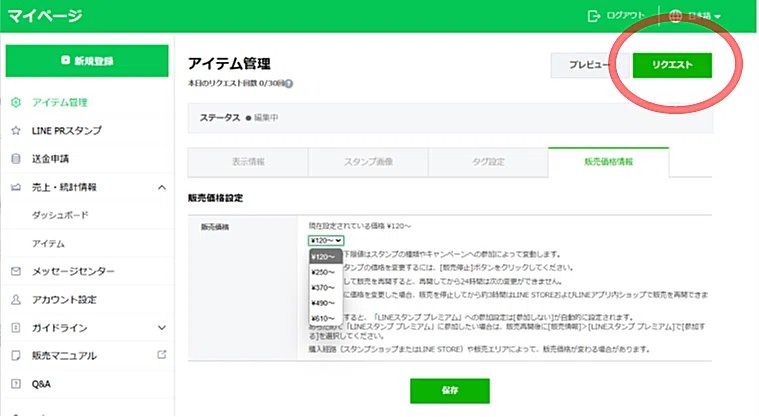This screenshot has width=759, height=417.
Task: Open the プレビュー preview button
Action: 590,65
